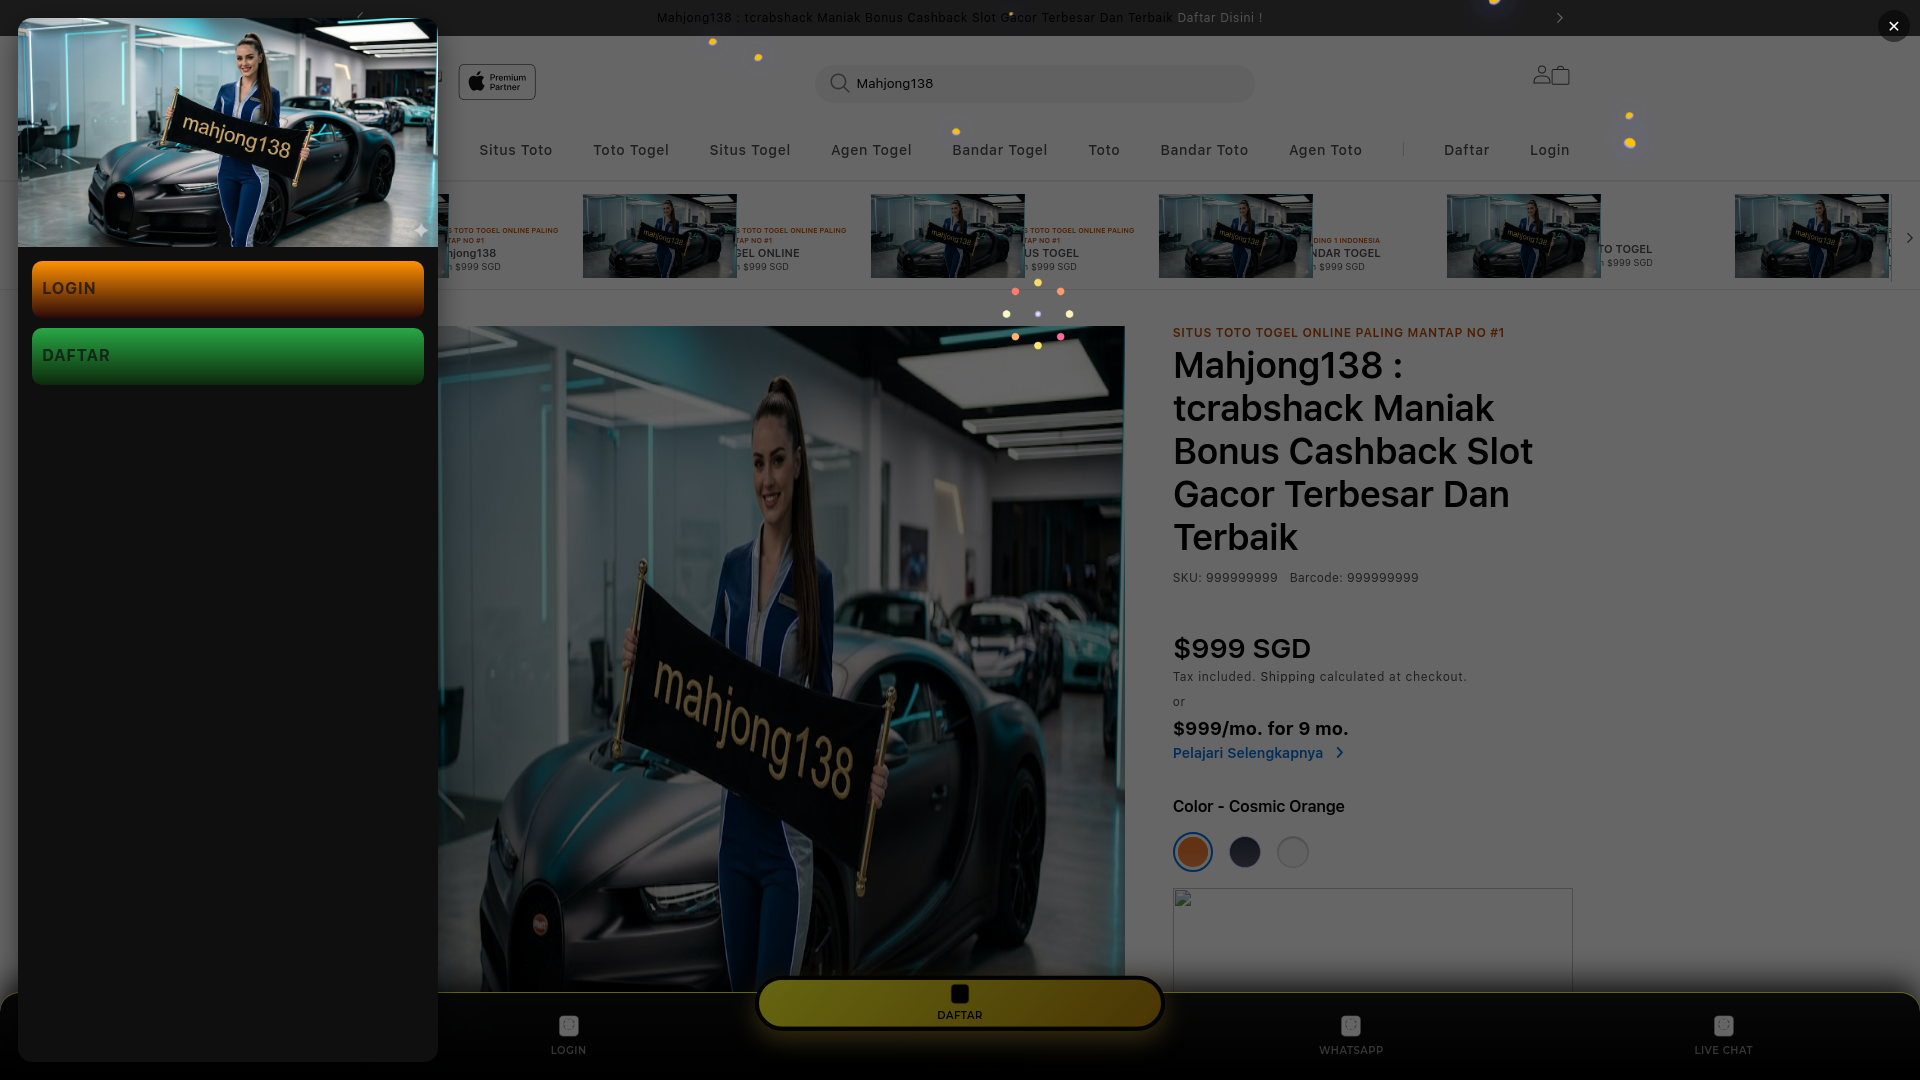Screen dimensions: 1920x1080
Task: Open the Bandar Togel menu item
Action: [x=1000, y=150]
